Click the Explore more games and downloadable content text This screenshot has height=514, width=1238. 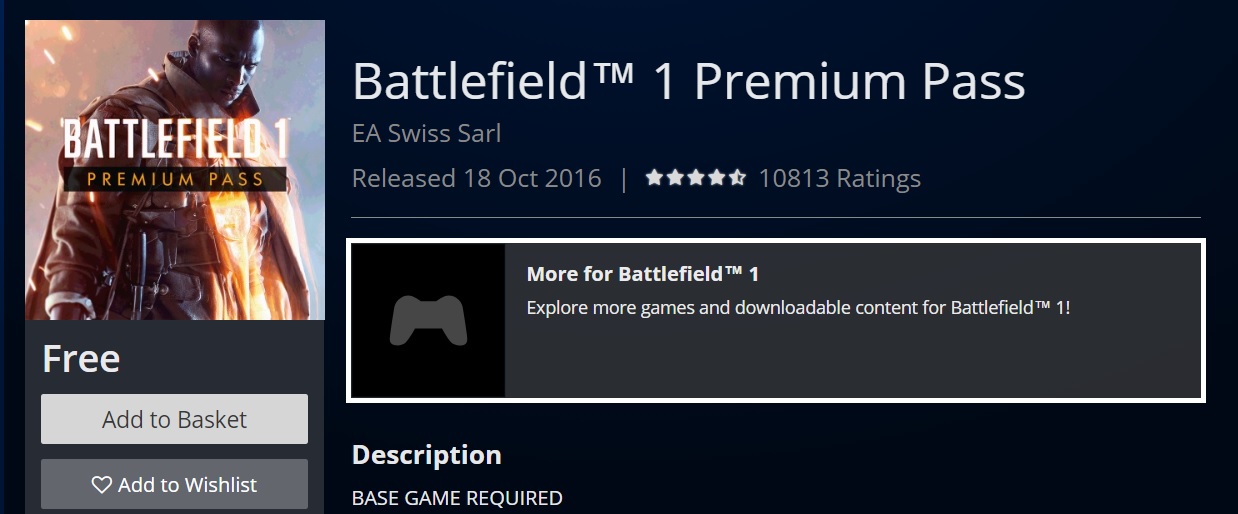[798, 307]
